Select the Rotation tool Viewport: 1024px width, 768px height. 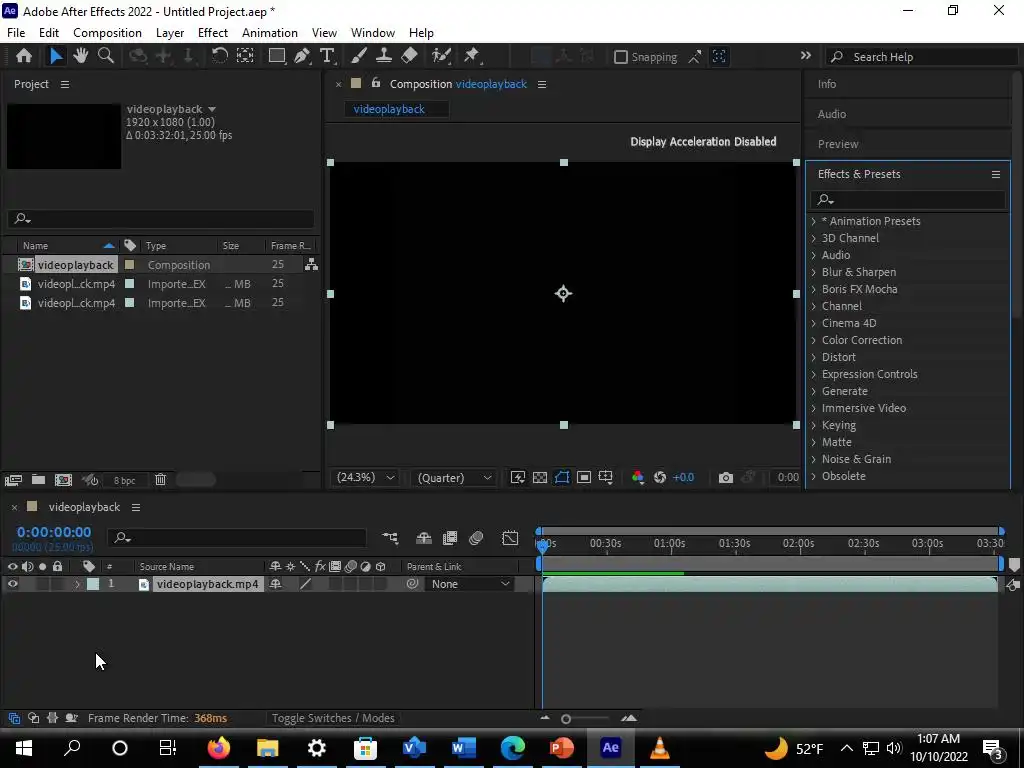[219, 56]
